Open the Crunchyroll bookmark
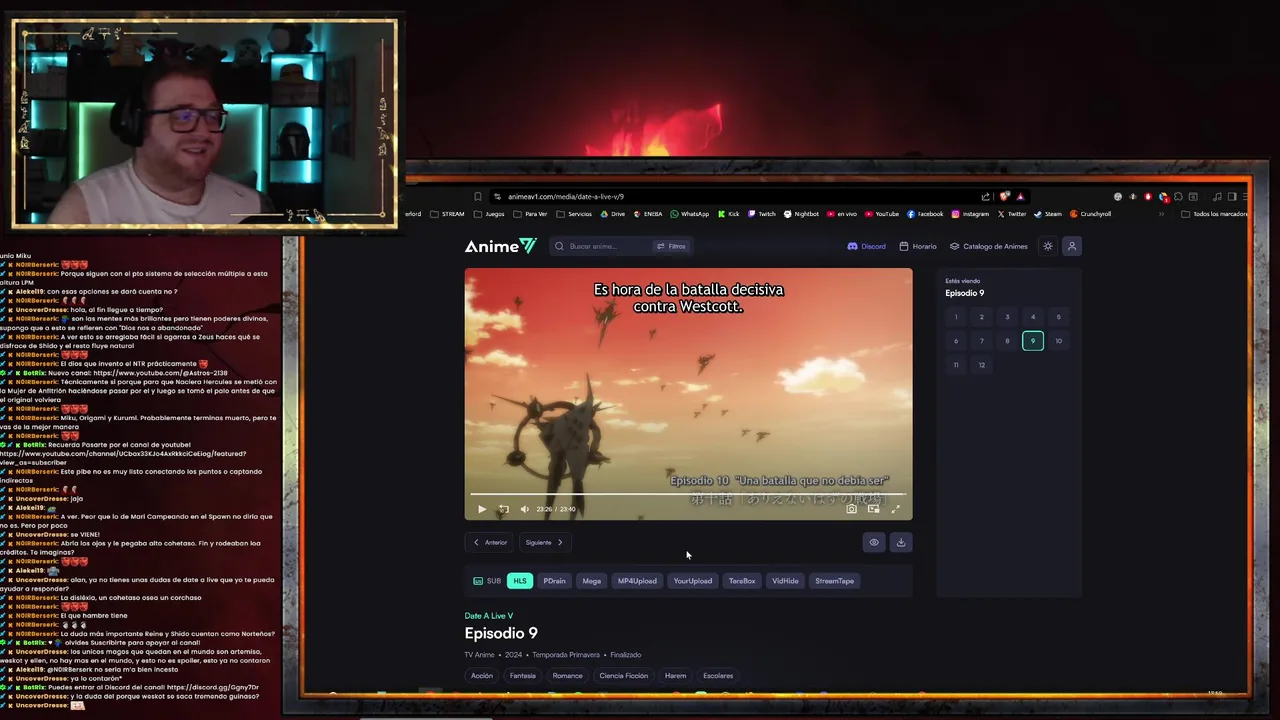This screenshot has width=1280, height=720. [1091, 214]
